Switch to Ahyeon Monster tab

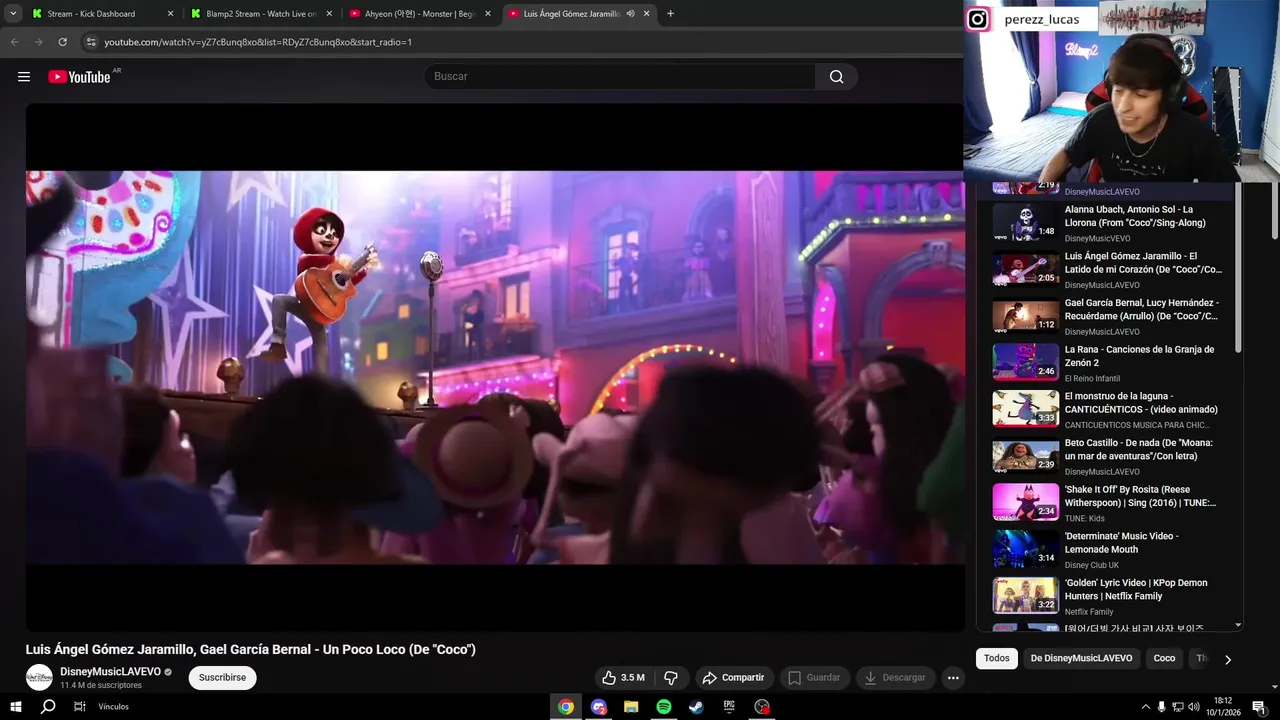pos(420,14)
